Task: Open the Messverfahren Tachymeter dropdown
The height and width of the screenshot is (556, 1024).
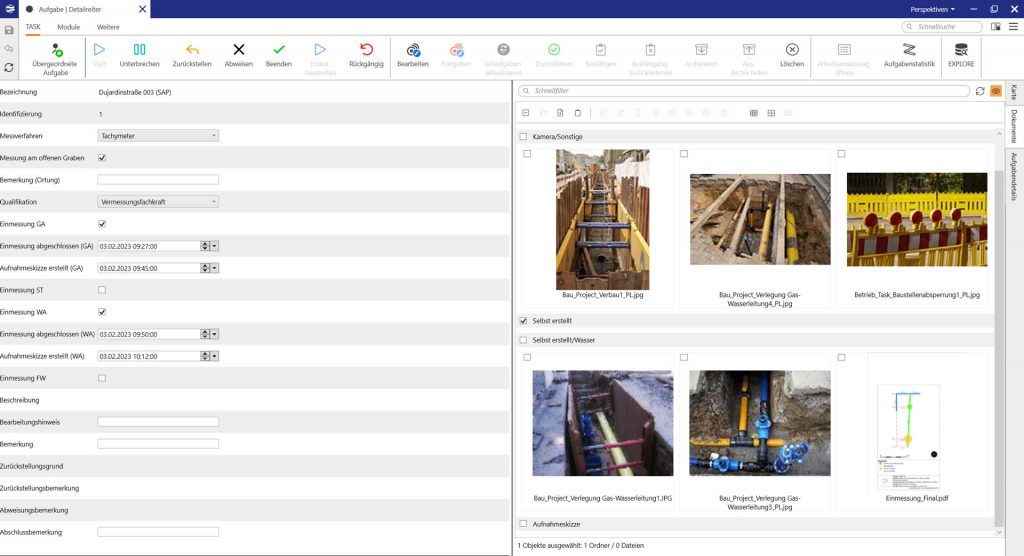Action: click(x=158, y=136)
